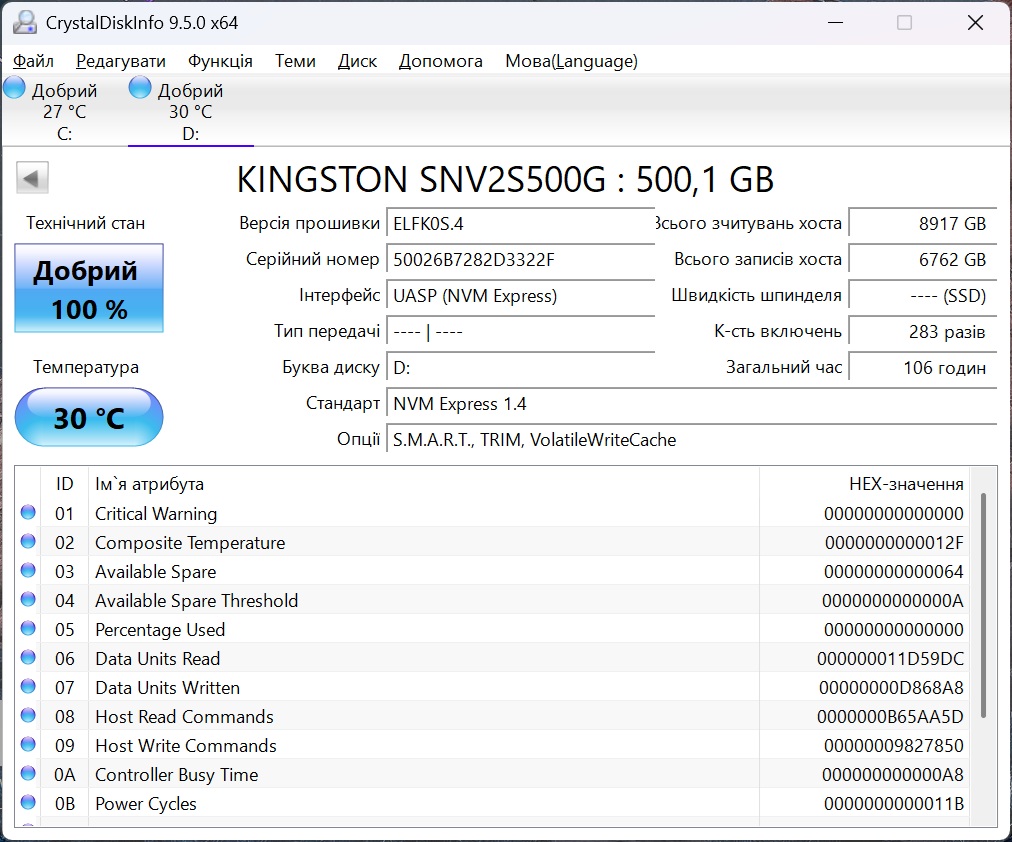Click status dot for Available Spare Threshold

[x=28, y=599]
